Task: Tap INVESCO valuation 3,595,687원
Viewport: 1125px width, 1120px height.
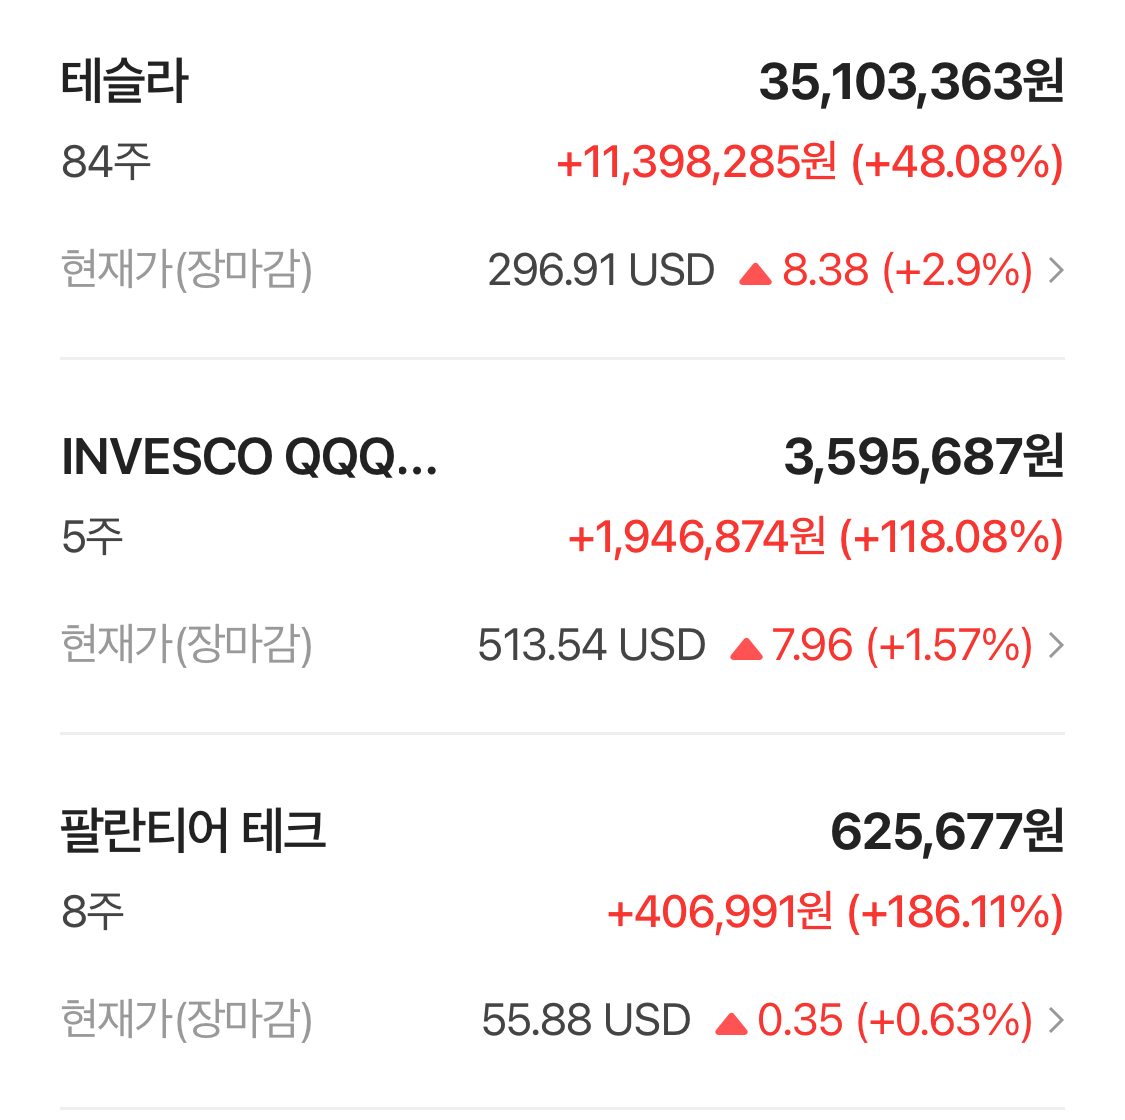Action: click(923, 457)
